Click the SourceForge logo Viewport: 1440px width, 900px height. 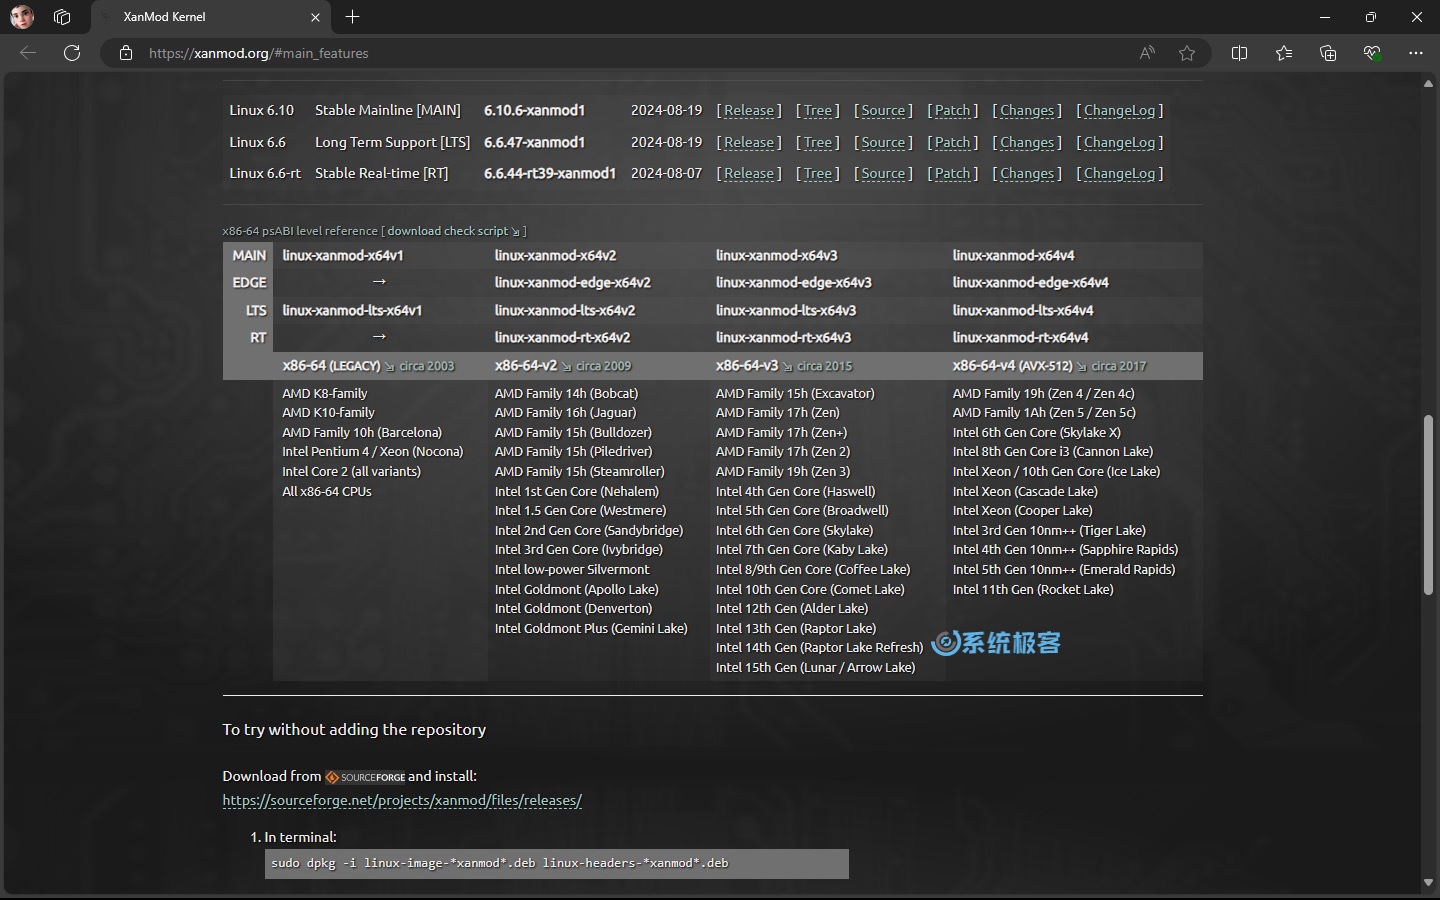tap(365, 777)
